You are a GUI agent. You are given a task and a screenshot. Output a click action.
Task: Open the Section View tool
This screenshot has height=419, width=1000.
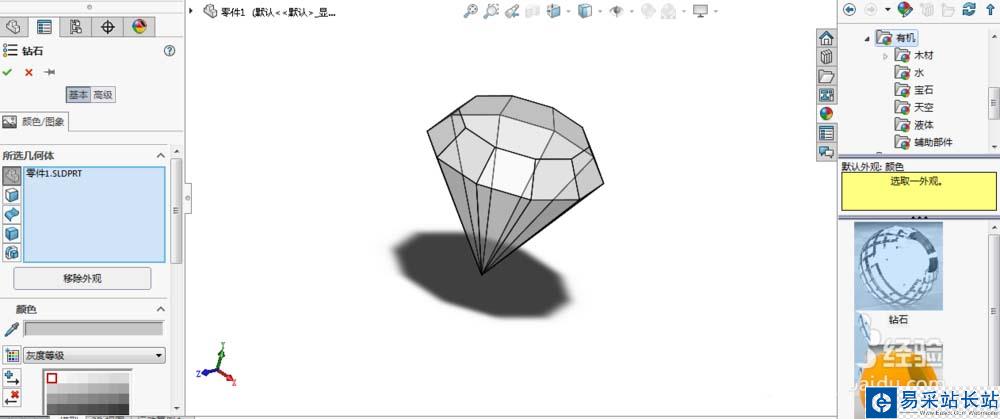tap(532, 11)
